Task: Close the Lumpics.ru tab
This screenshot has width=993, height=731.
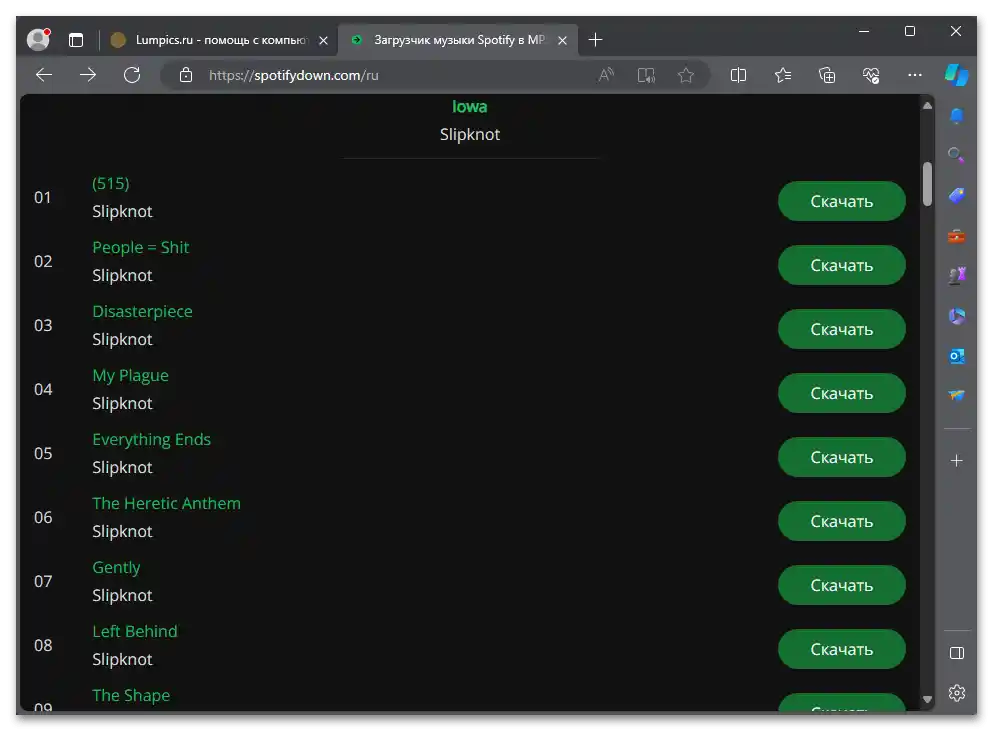Action: (x=324, y=40)
